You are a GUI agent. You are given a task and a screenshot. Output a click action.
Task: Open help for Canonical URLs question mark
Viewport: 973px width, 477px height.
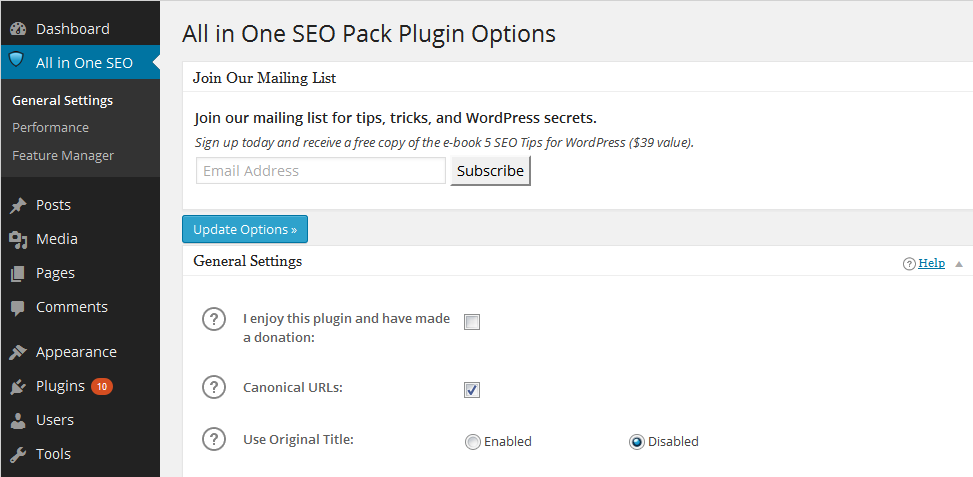(214, 387)
